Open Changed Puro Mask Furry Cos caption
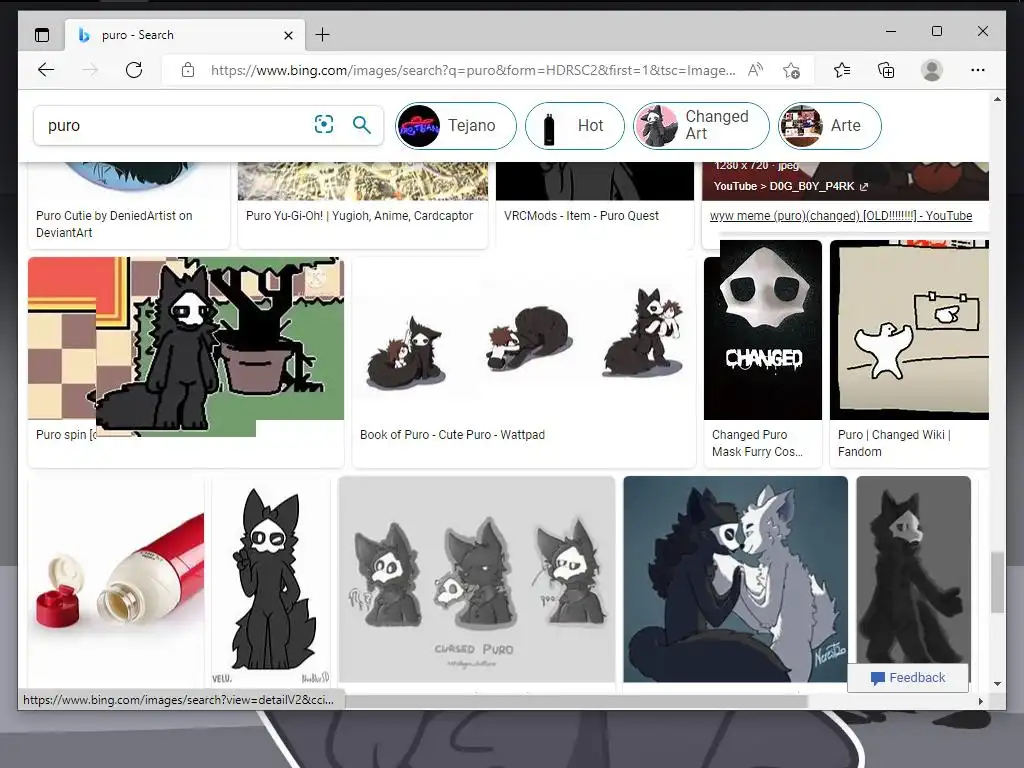The height and width of the screenshot is (768, 1024). [x=758, y=443]
